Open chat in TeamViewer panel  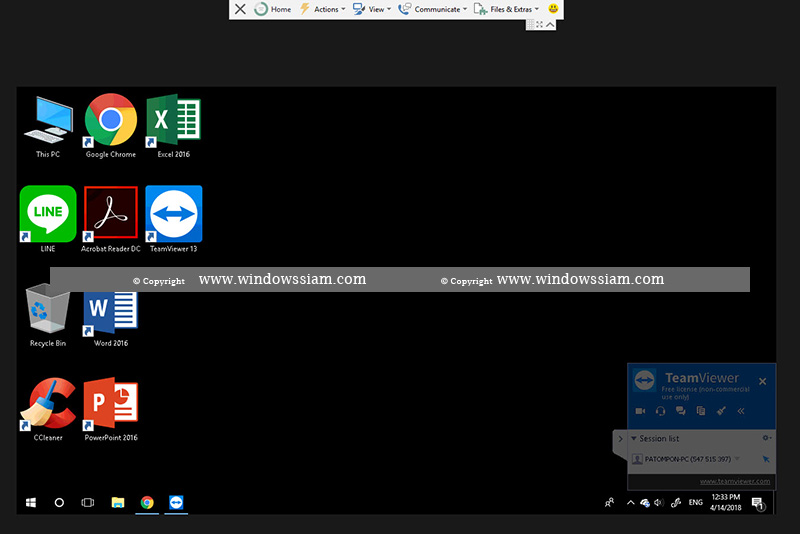tap(681, 411)
